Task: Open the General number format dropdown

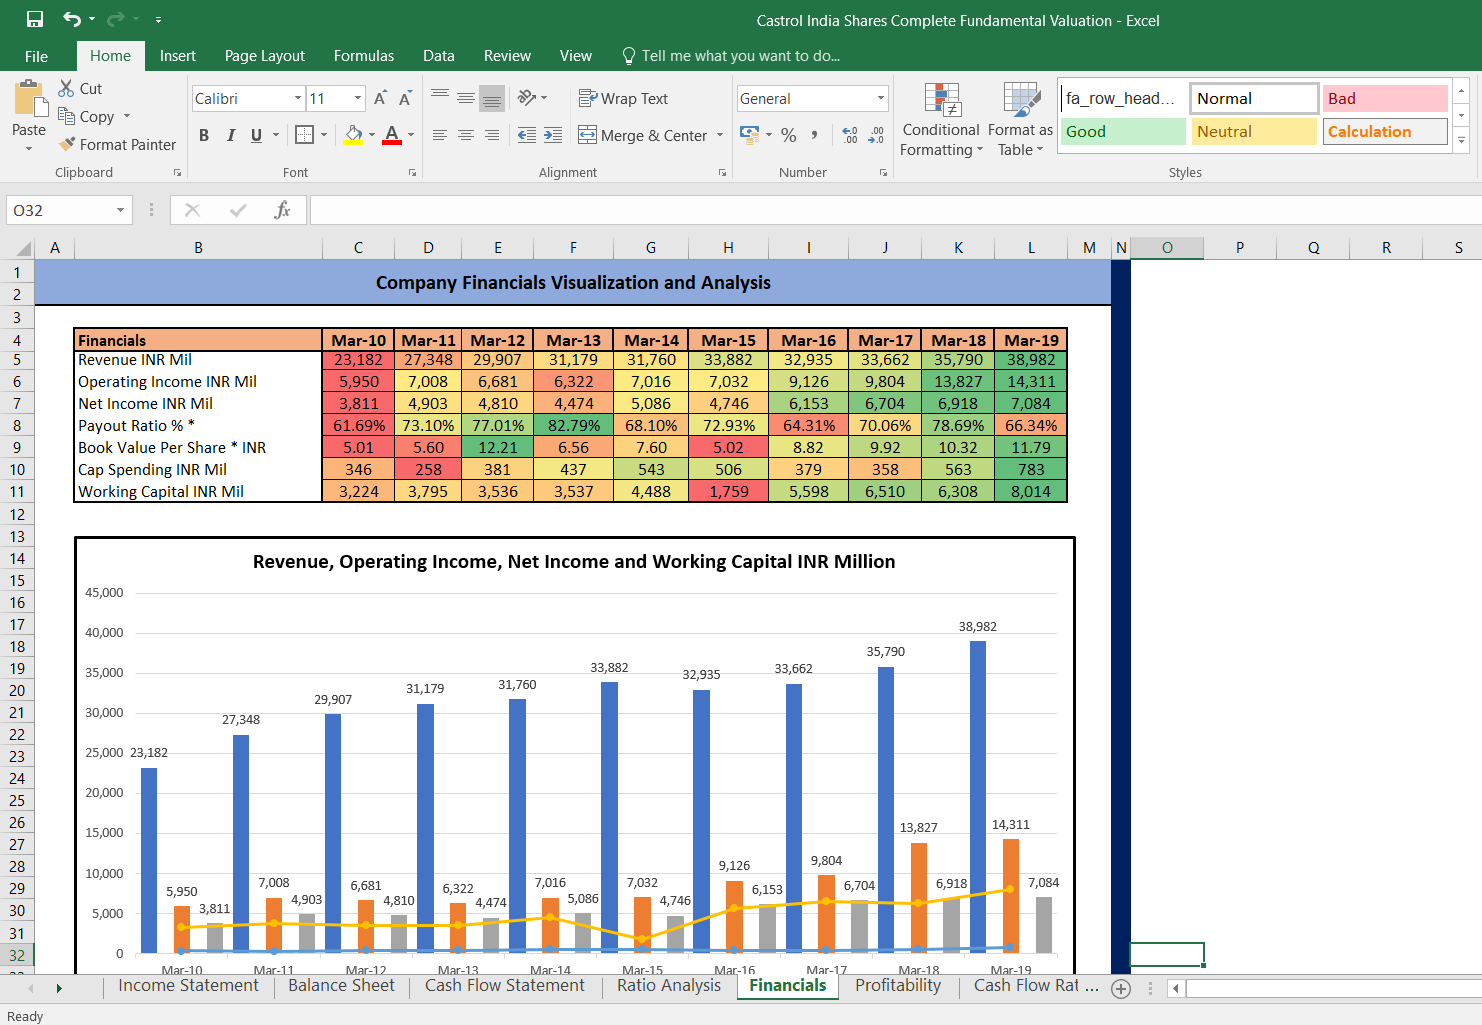Action: point(881,98)
